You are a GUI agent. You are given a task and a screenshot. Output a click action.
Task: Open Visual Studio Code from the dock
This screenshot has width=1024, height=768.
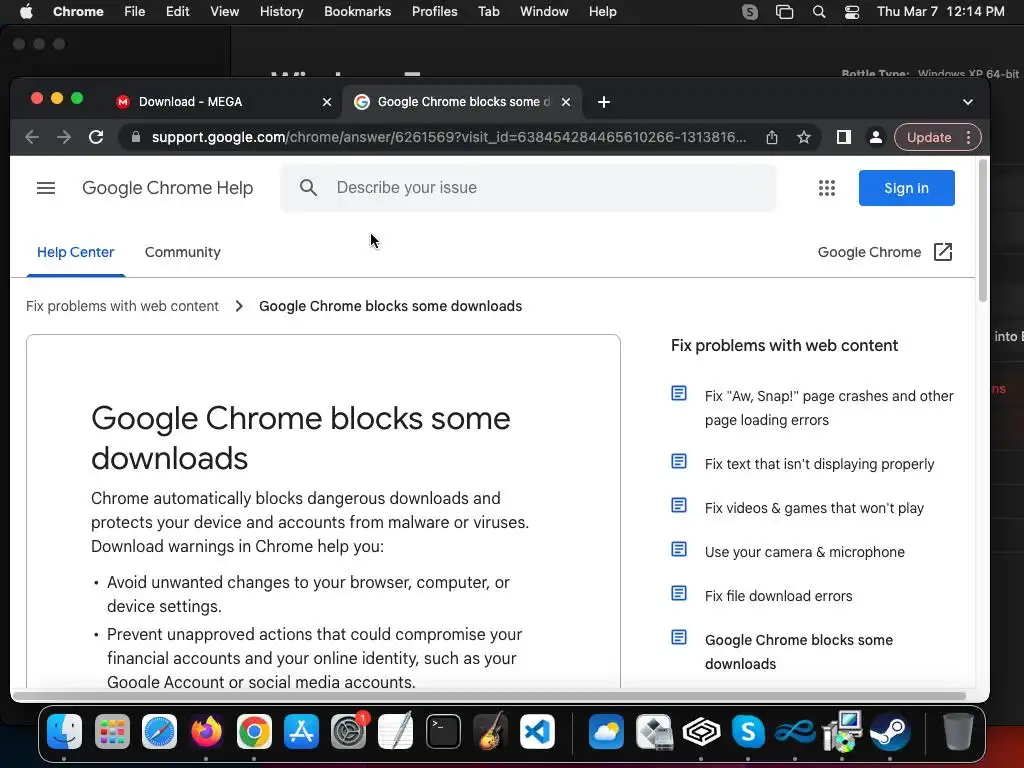tap(537, 733)
